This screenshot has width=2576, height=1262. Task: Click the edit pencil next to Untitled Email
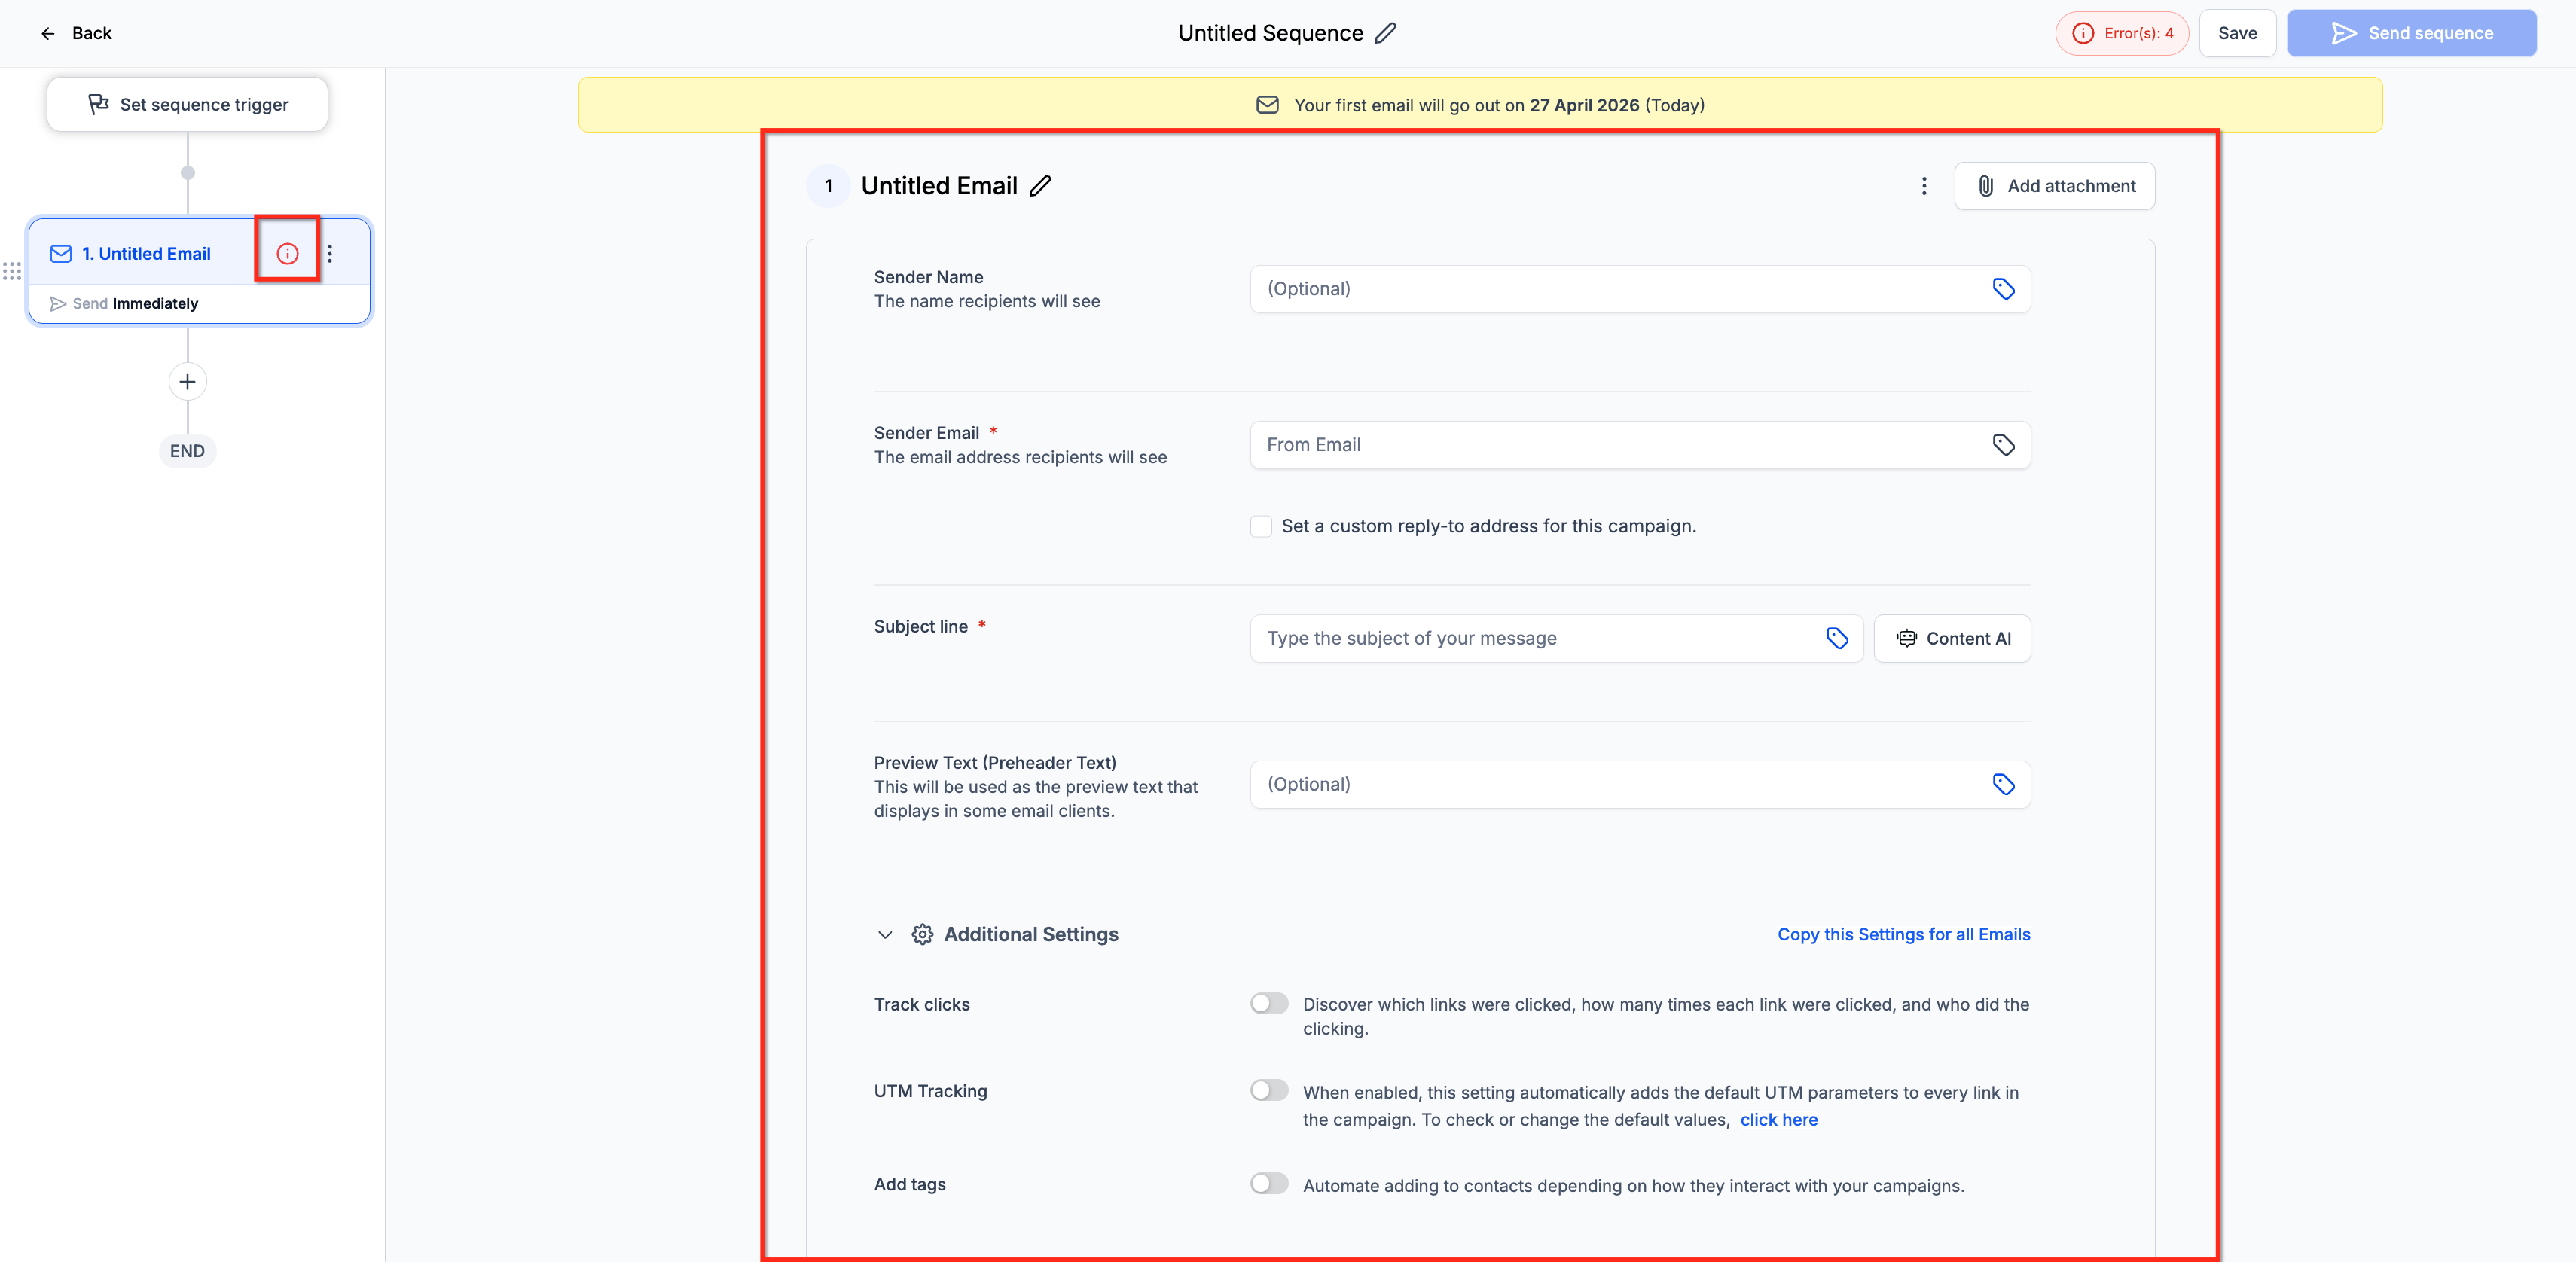coord(1041,186)
